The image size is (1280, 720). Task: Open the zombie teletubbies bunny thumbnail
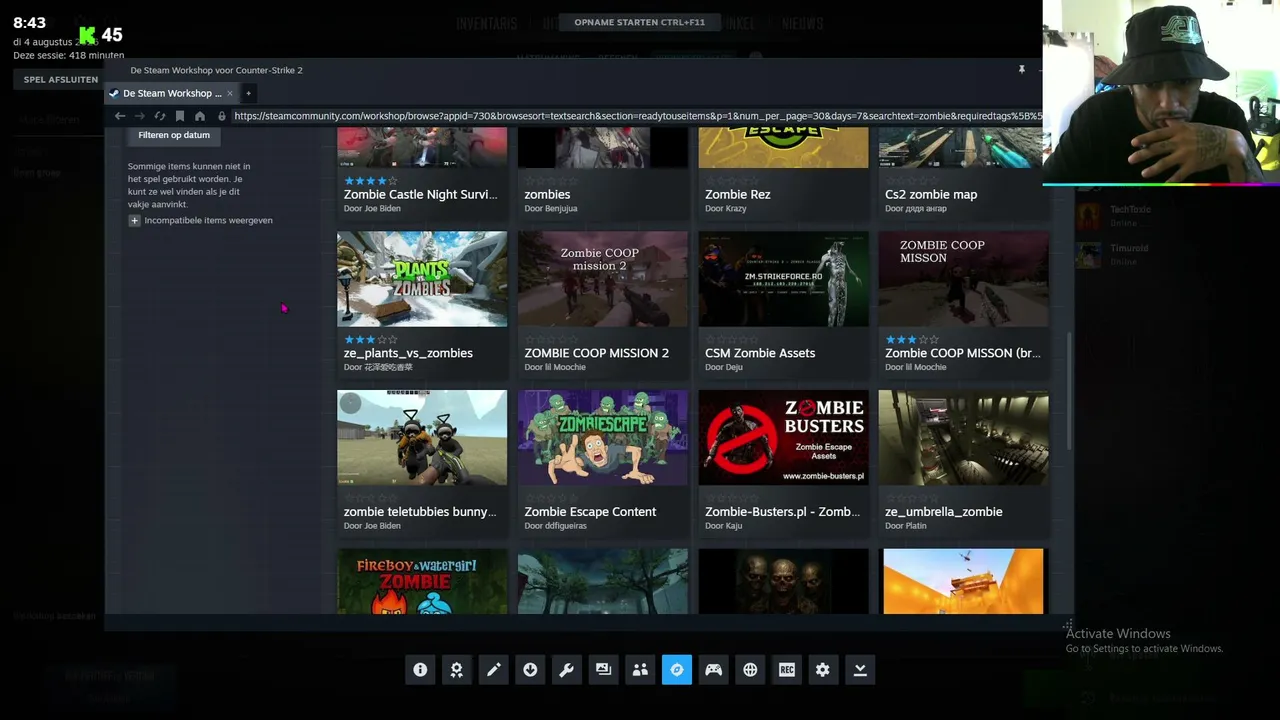(422, 437)
